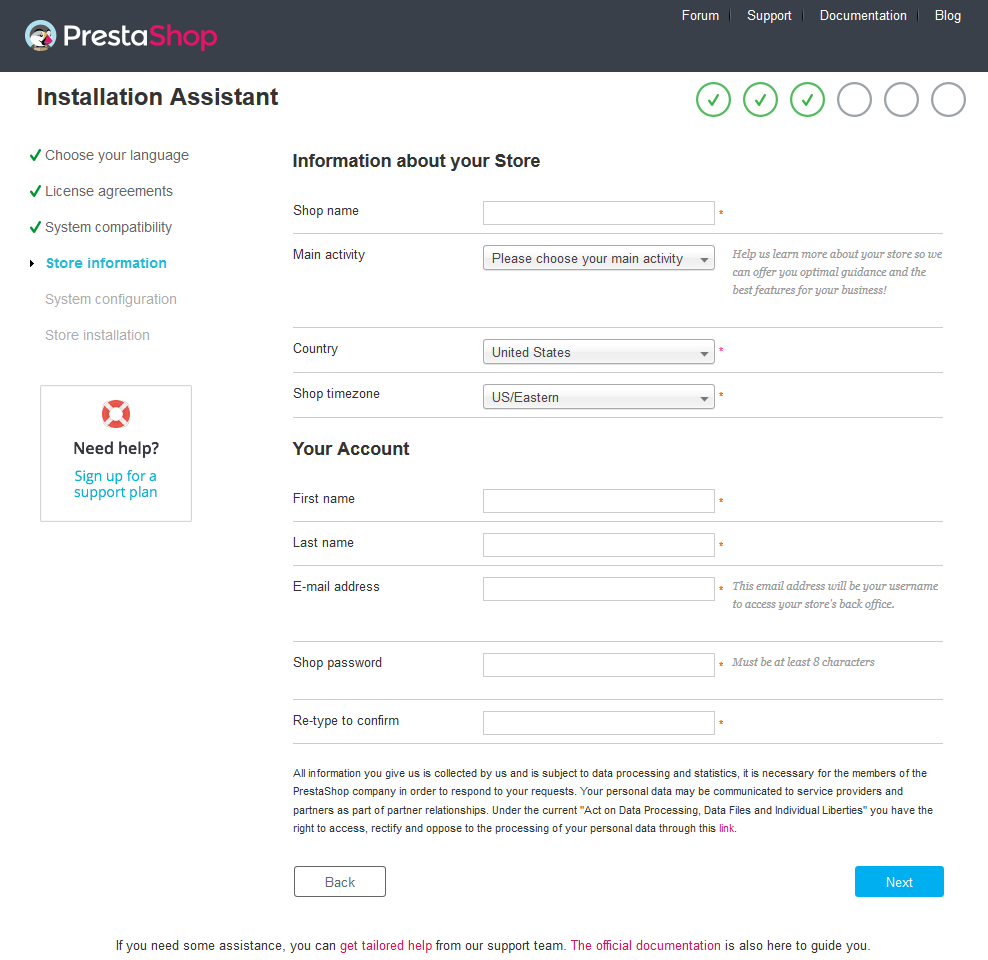988x960 pixels.
Task: Click the lifebuoy Need help icon
Action: (x=116, y=413)
